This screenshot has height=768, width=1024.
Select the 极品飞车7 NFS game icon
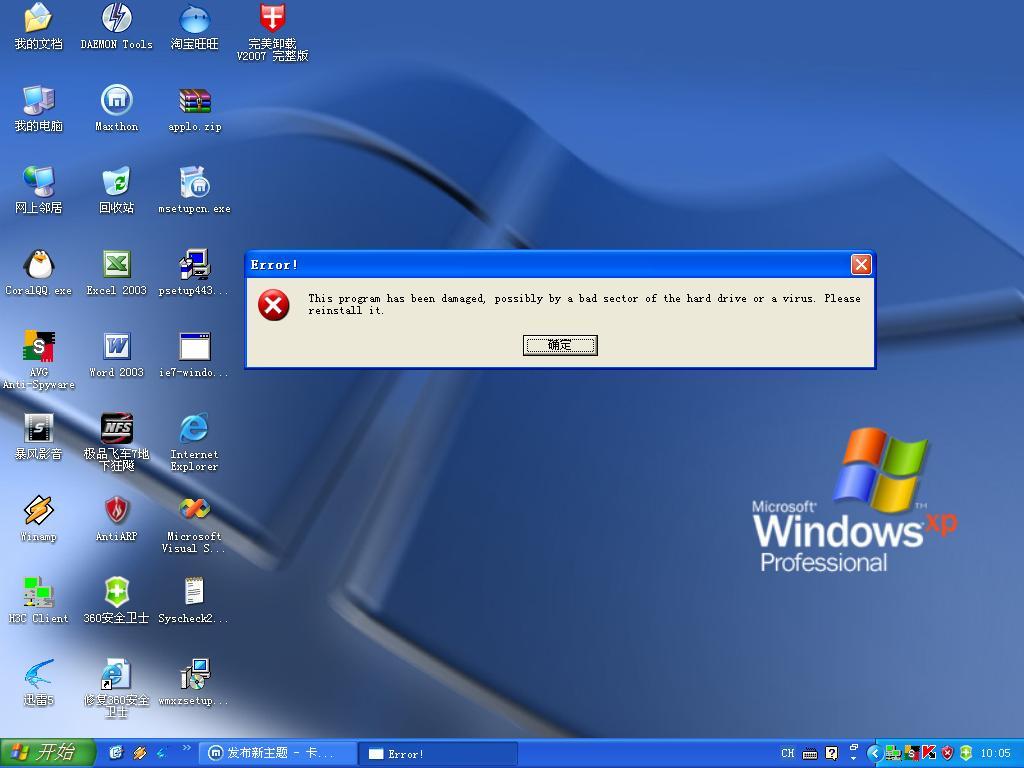[116, 442]
